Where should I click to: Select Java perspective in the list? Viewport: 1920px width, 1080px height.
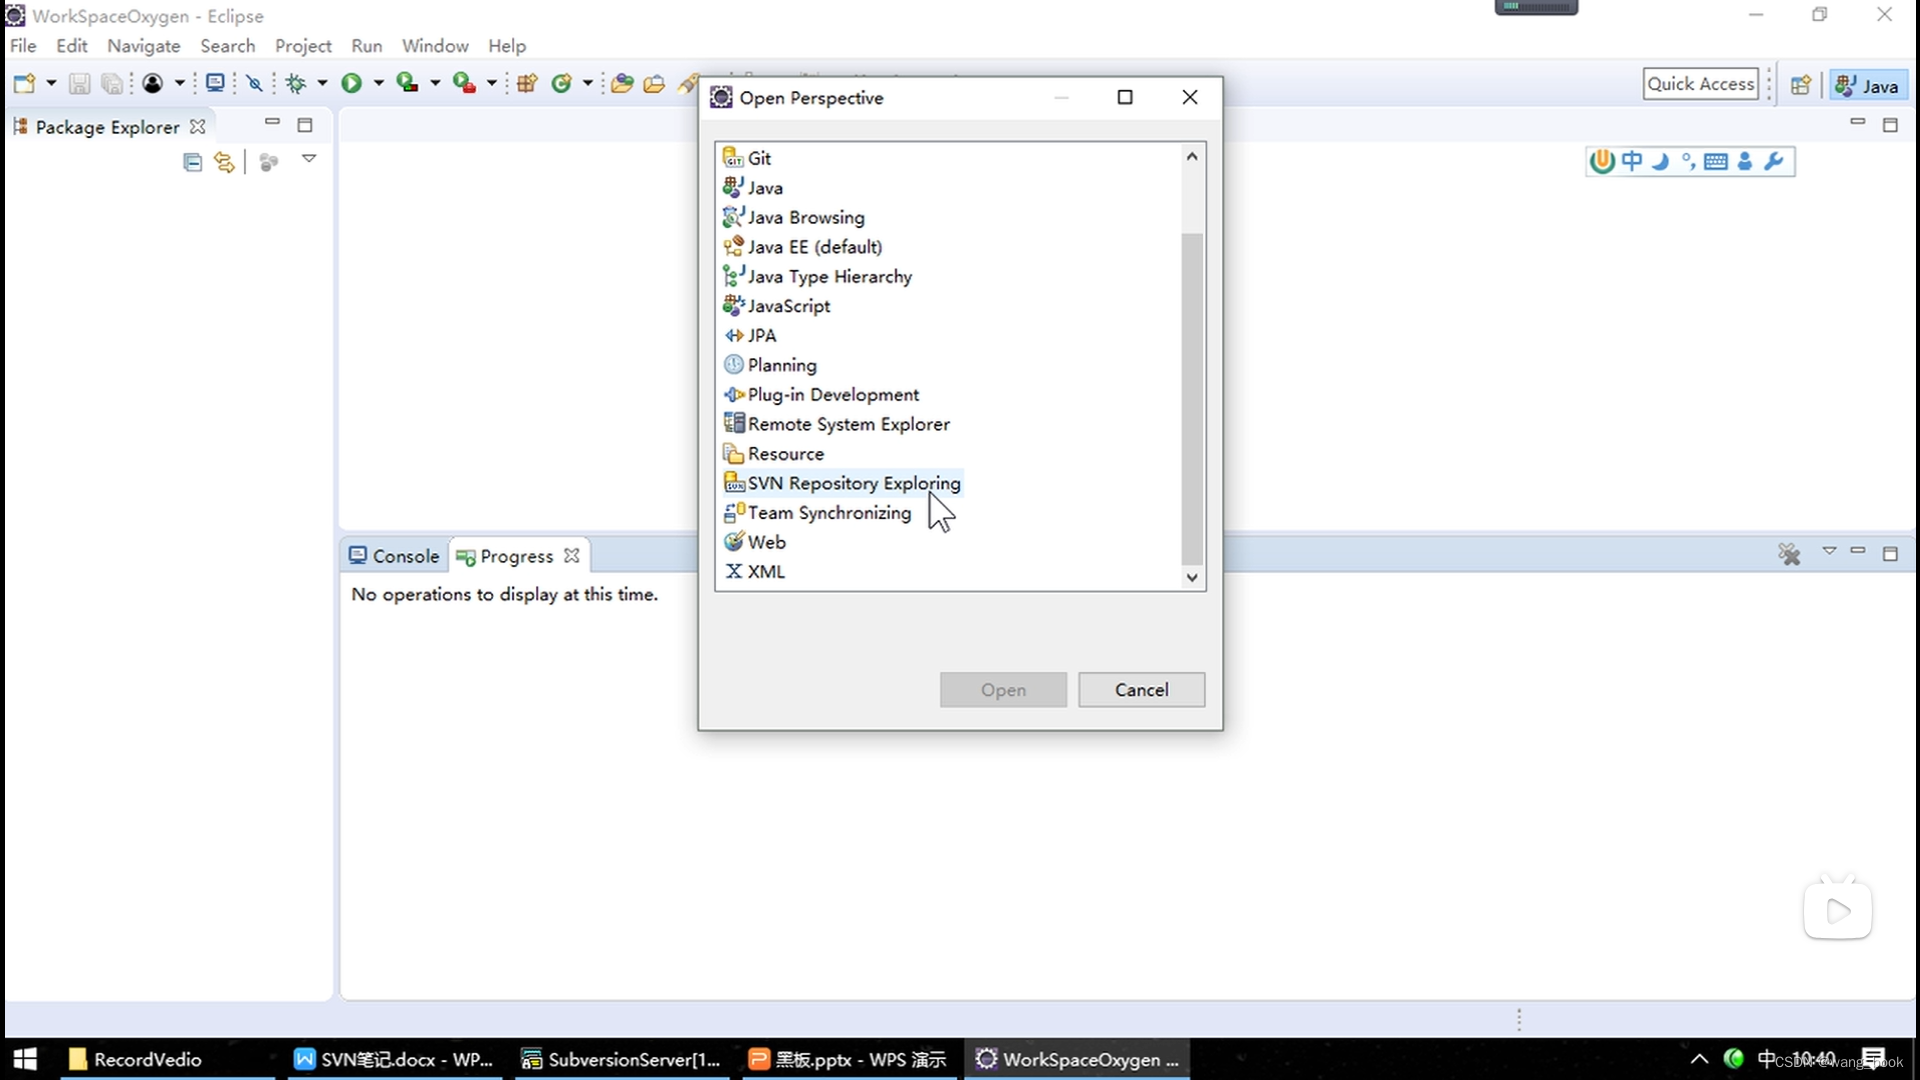[x=753, y=188]
